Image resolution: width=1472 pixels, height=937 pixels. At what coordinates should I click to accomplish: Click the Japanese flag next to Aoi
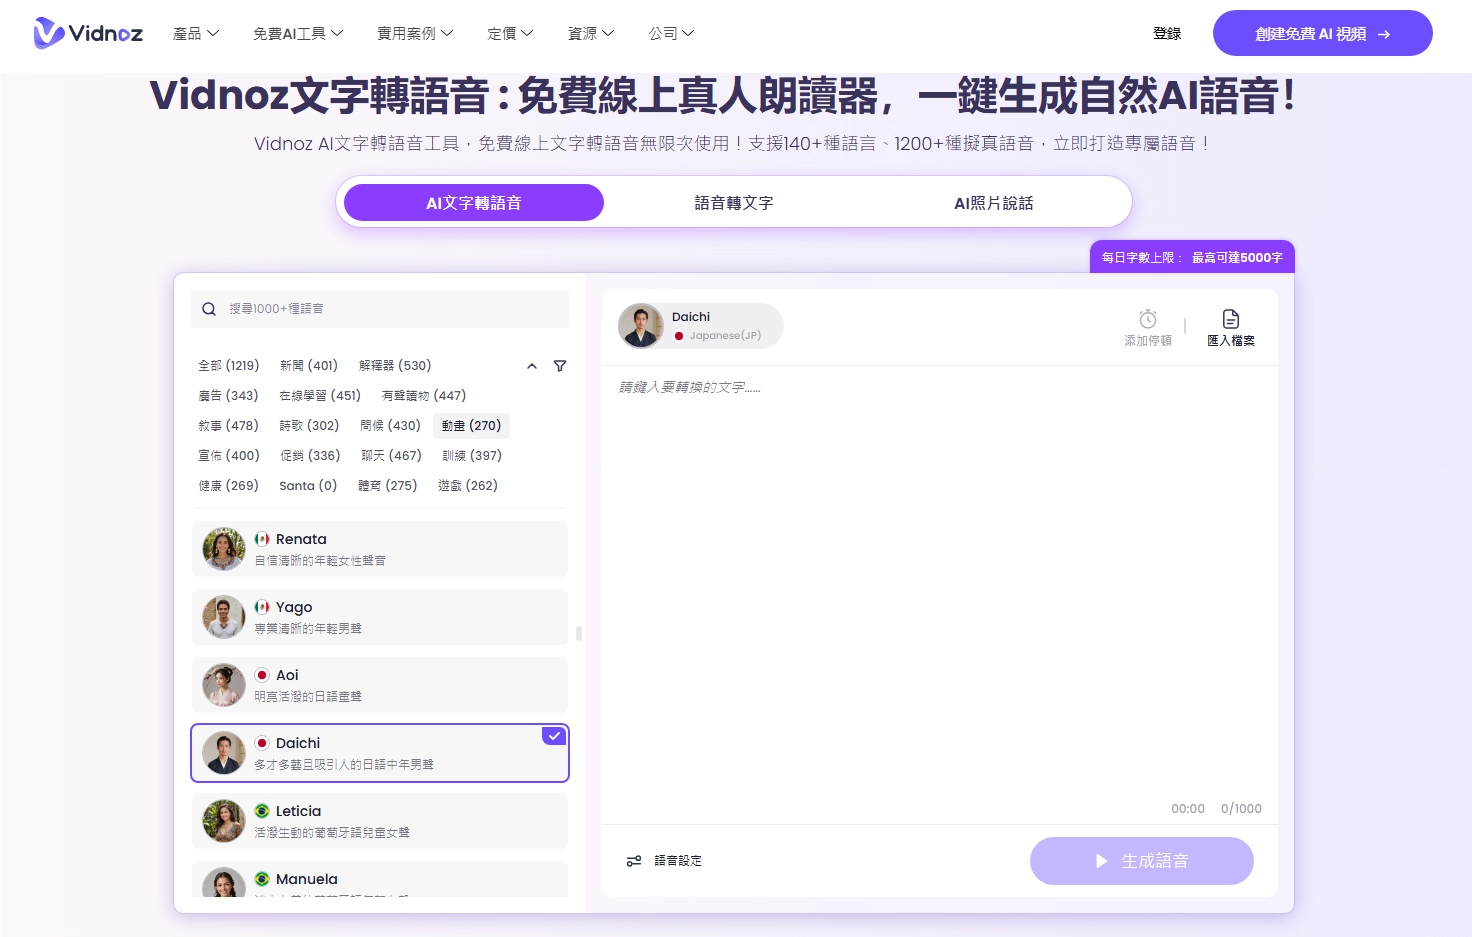click(262, 675)
